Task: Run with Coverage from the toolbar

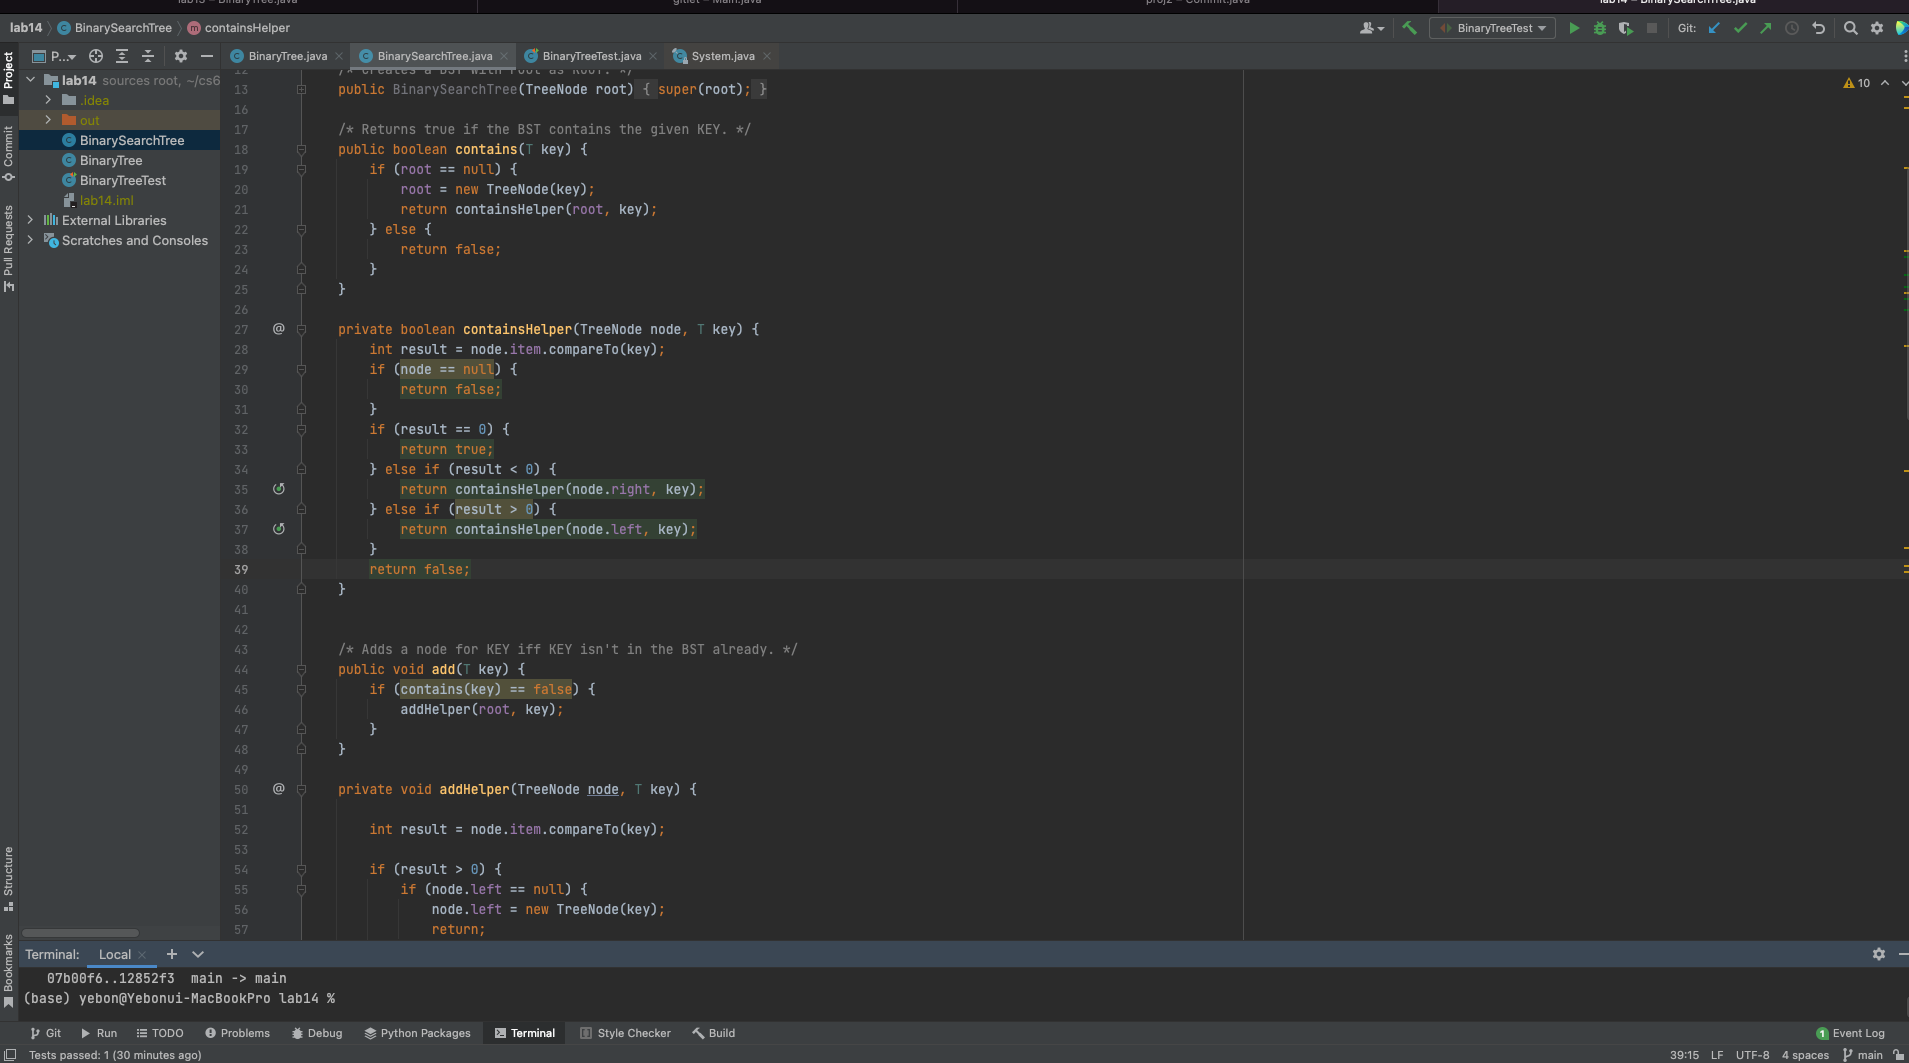Action: [1625, 28]
